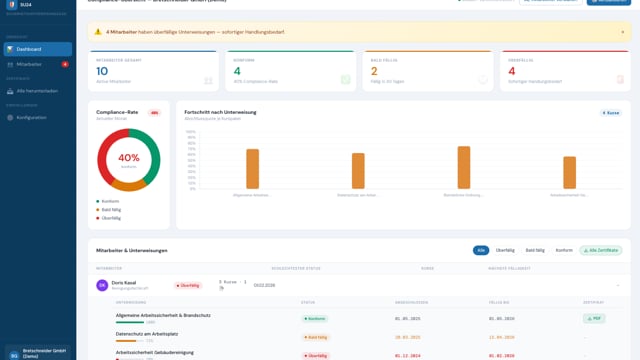Screen dimensions: 640x360
Task: Click the completion date 01.05.2025
Action: point(407,319)
